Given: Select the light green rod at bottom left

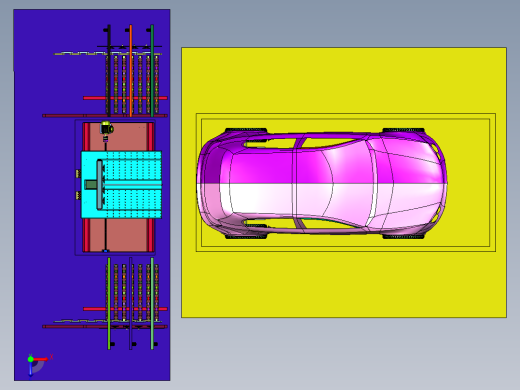Looking at the screenshot, I should (x=109, y=303).
